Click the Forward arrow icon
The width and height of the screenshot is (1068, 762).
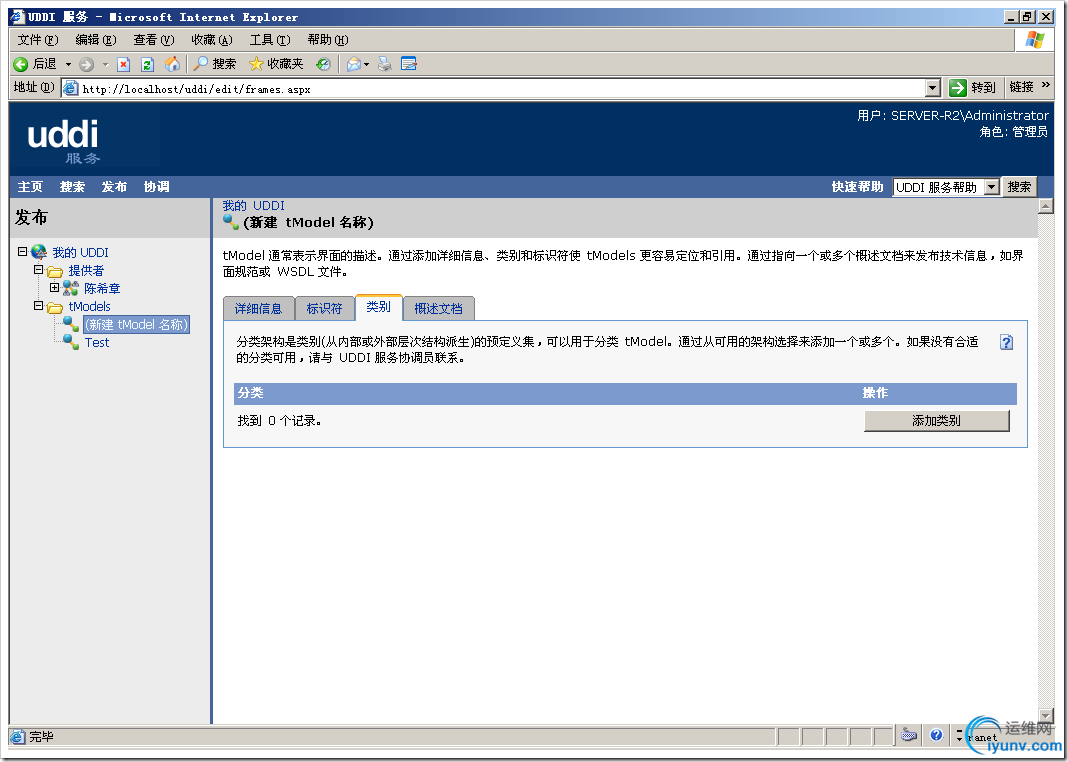tap(87, 64)
